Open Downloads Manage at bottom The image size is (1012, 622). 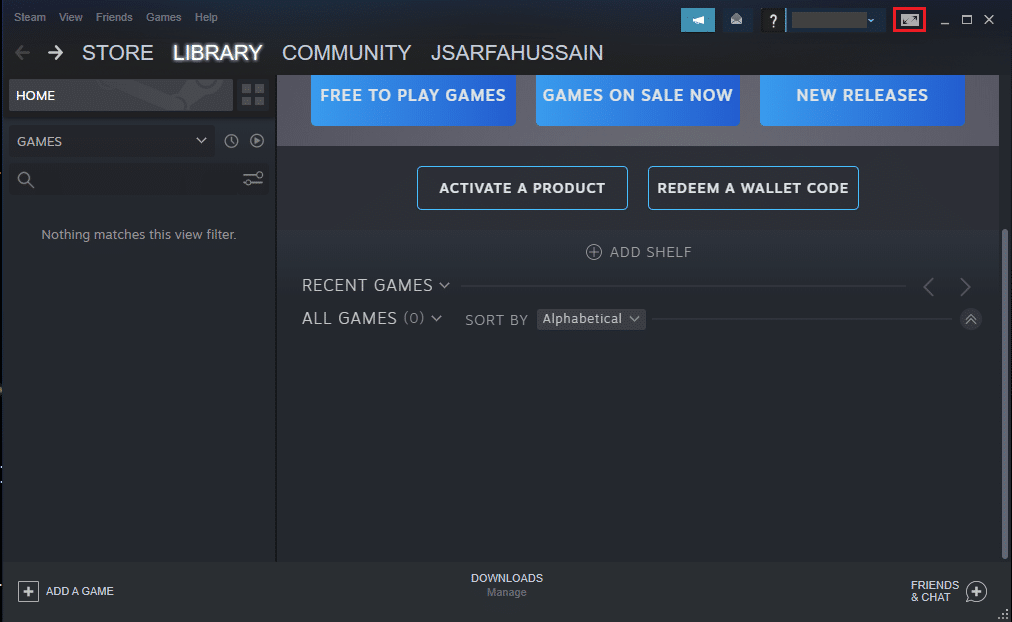click(507, 585)
